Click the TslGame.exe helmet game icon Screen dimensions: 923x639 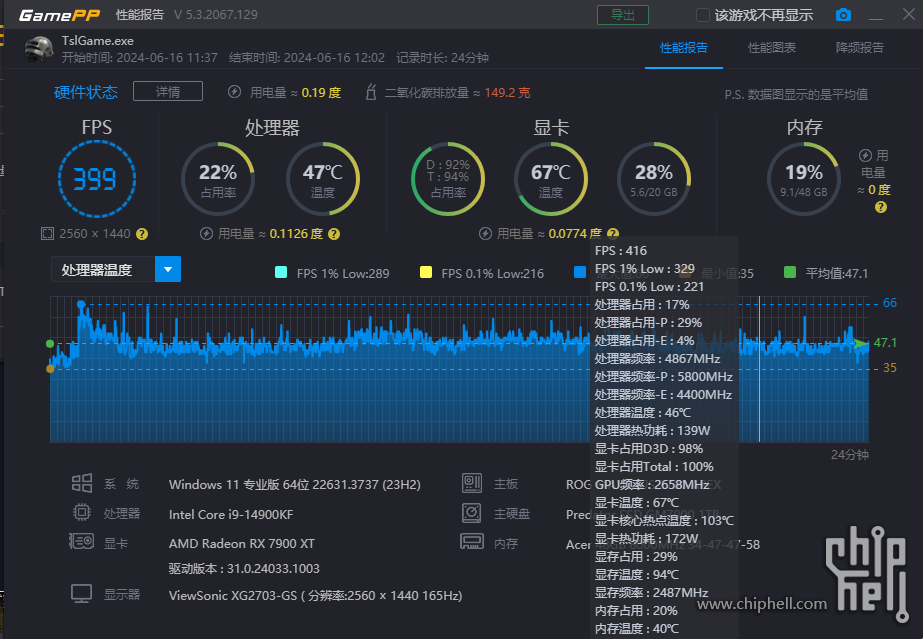pyautogui.click(x=39, y=49)
